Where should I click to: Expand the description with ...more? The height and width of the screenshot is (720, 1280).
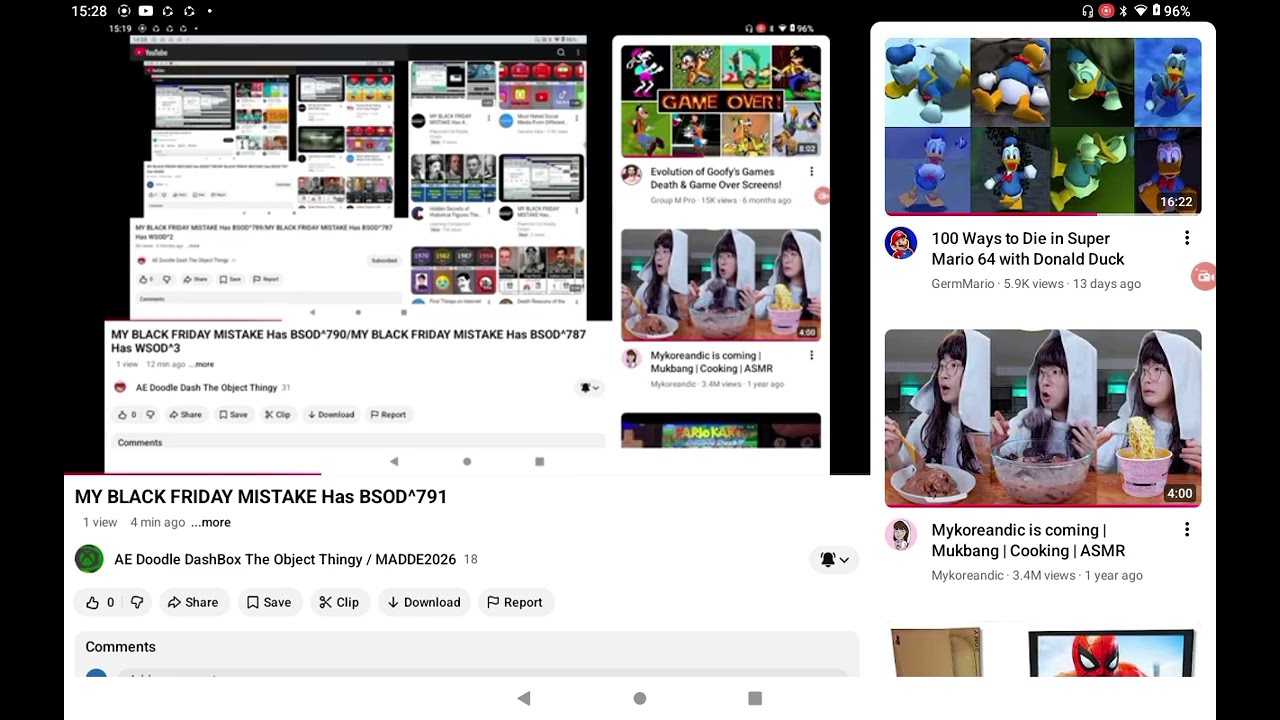click(x=211, y=522)
